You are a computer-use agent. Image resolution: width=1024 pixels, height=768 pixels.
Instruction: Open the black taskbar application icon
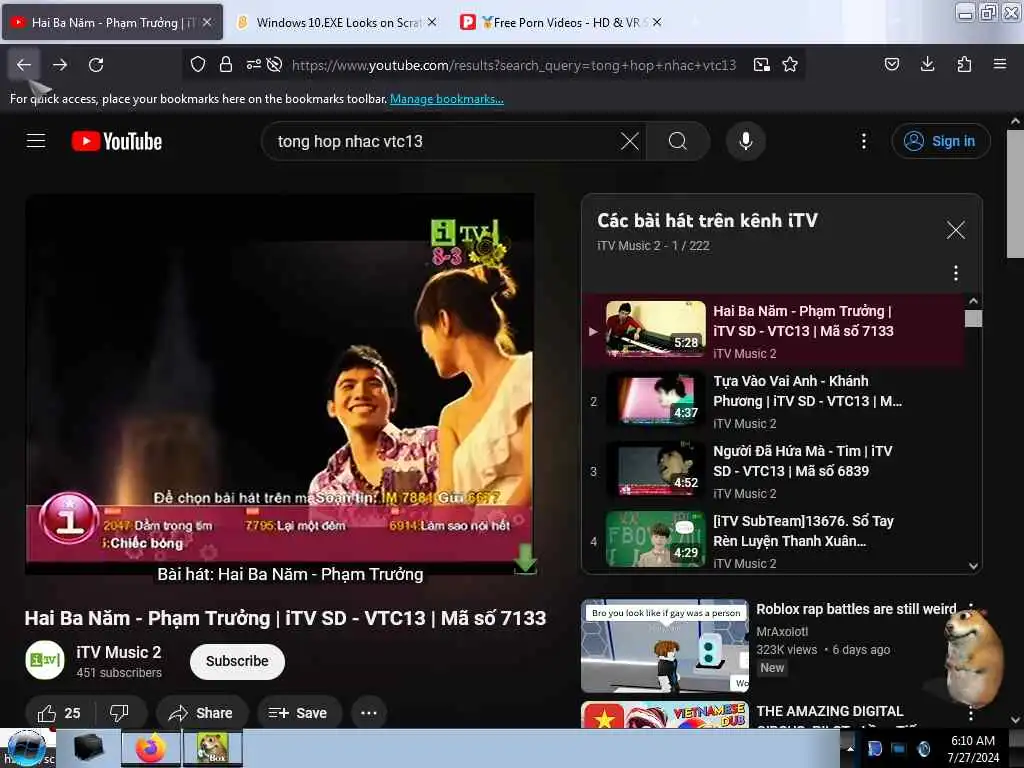click(89, 748)
